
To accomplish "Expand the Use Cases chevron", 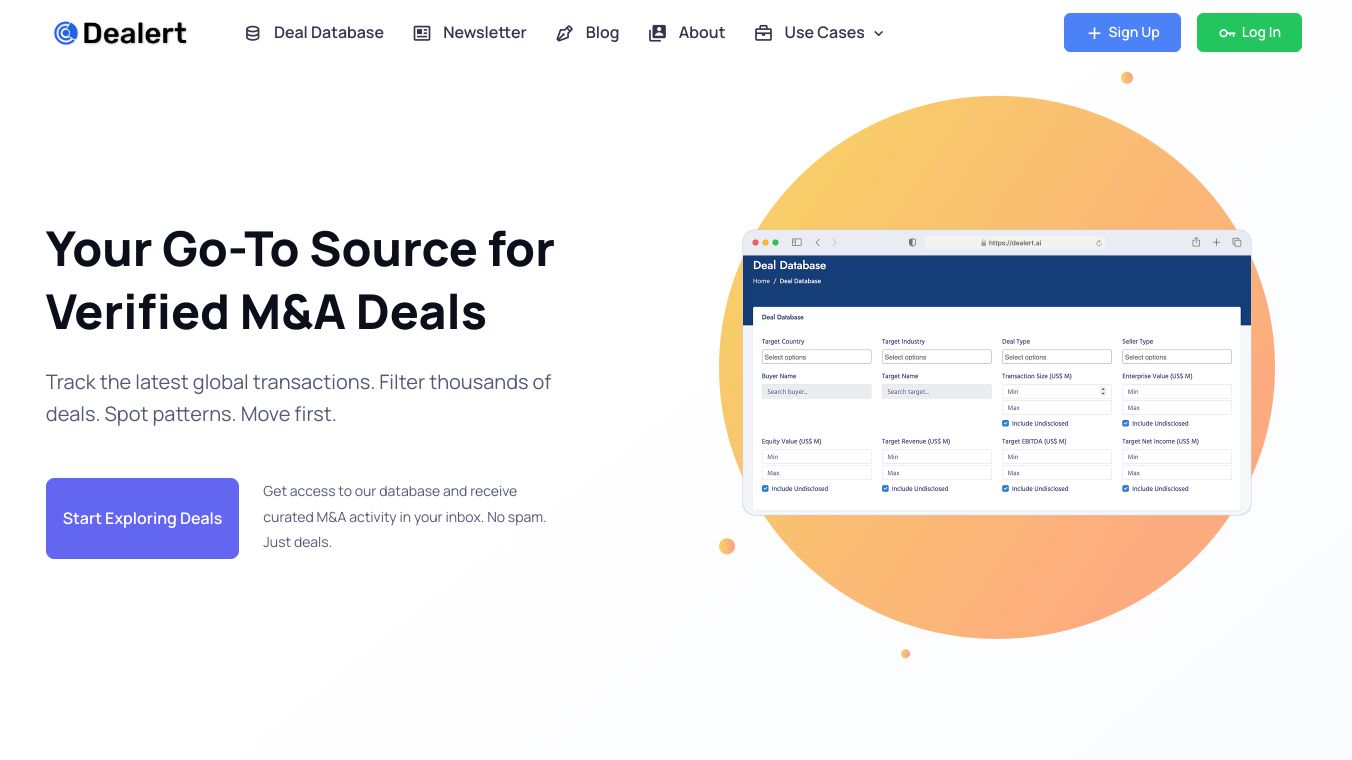I will pos(879,33).
